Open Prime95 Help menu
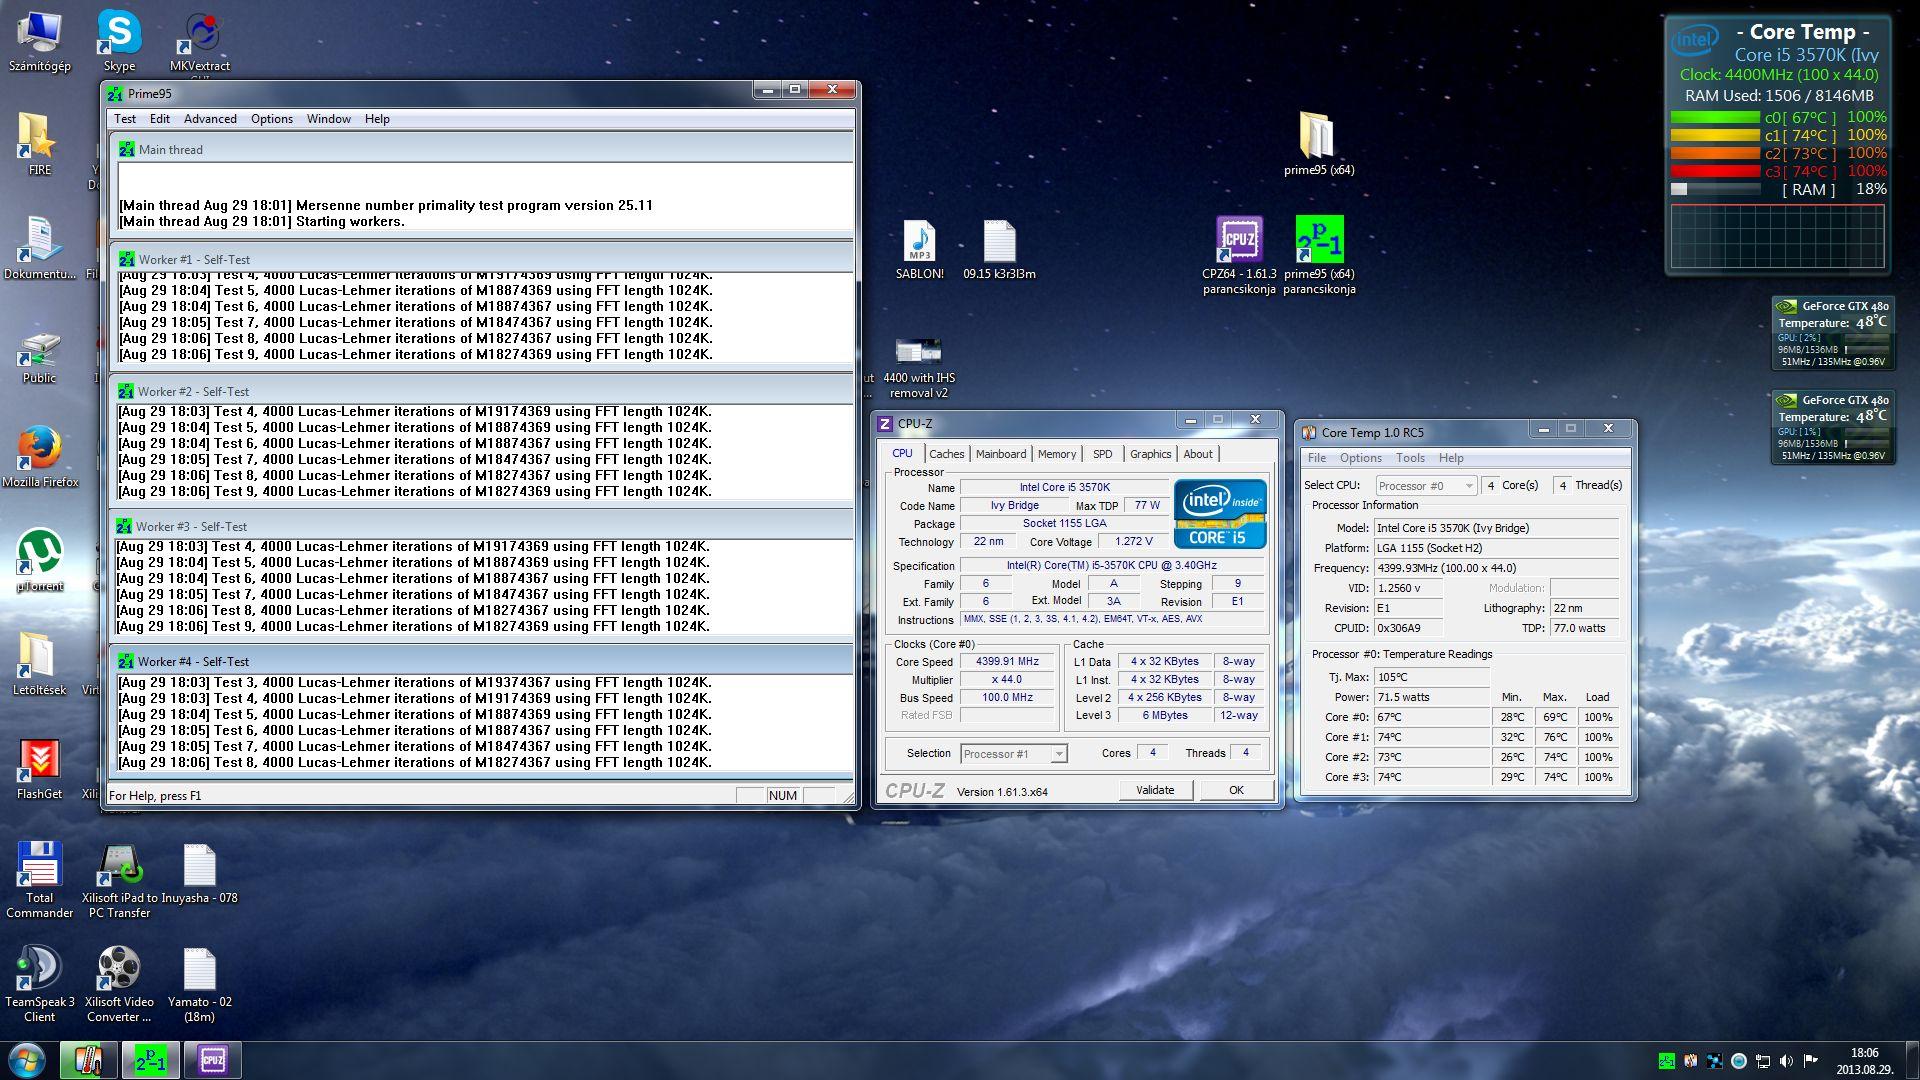Image resolution: width=1920 pixels, height=1080 pixels. [x=377, y=118]
